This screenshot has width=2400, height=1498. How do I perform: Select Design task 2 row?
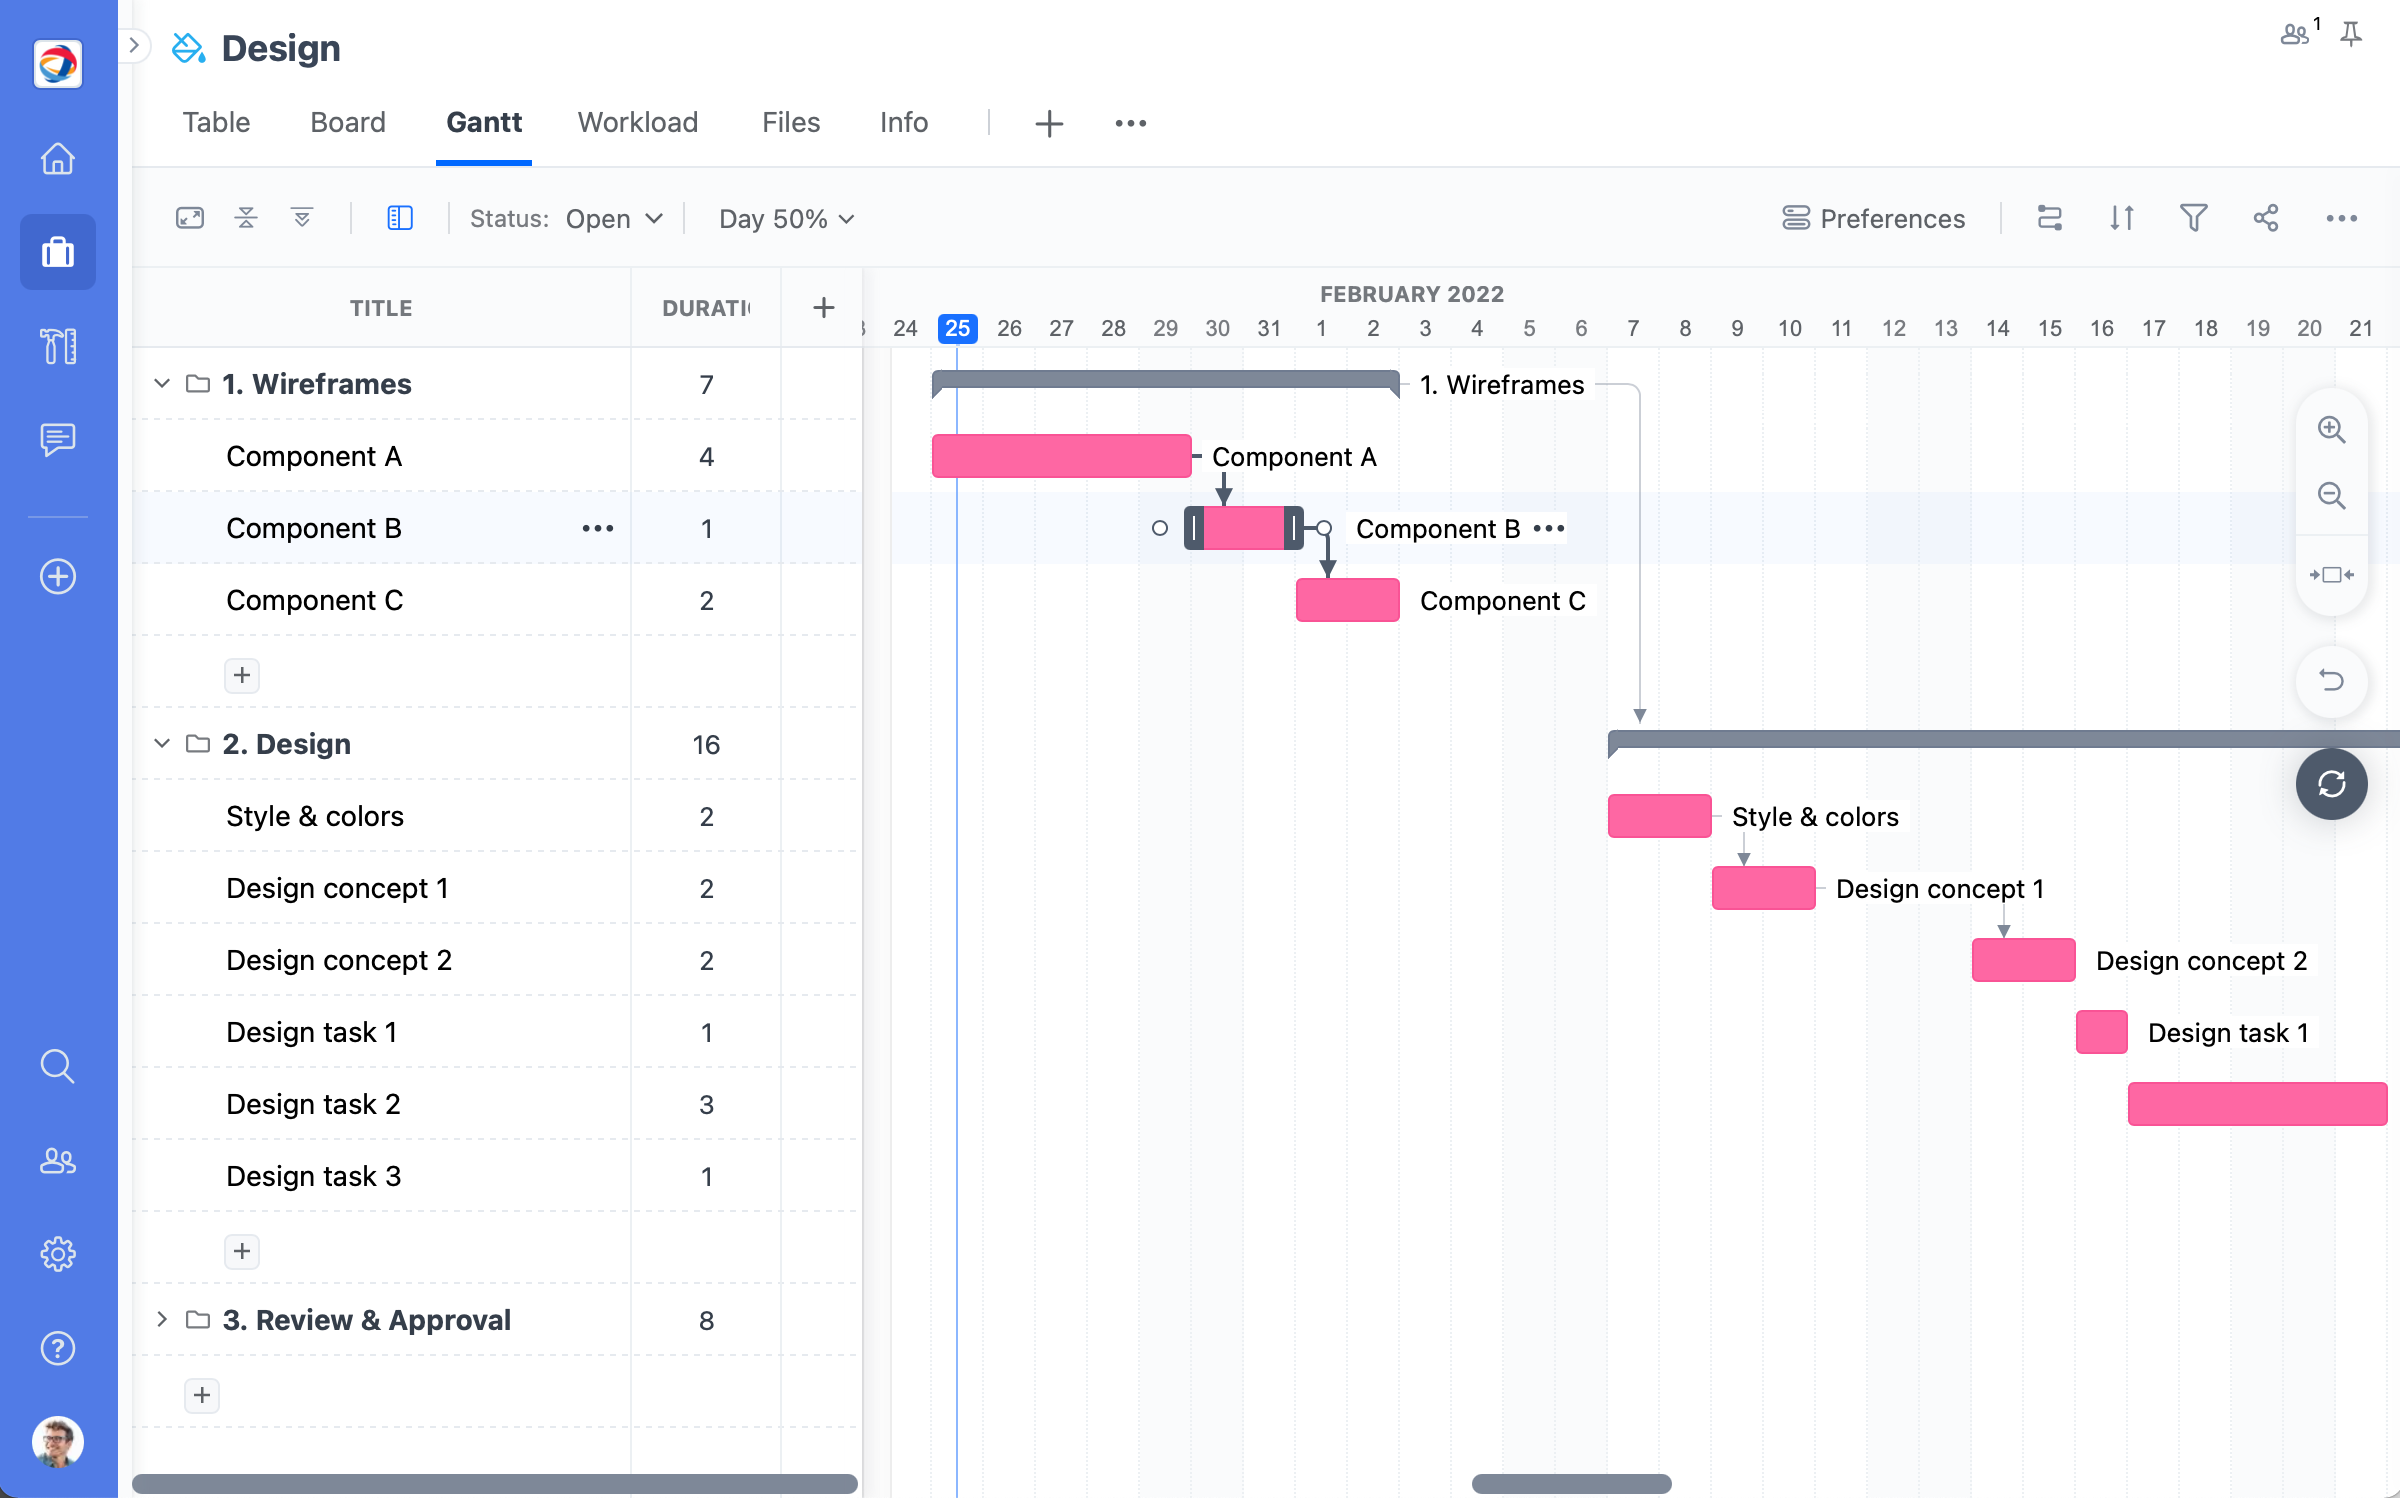[x=496, y=1104]
